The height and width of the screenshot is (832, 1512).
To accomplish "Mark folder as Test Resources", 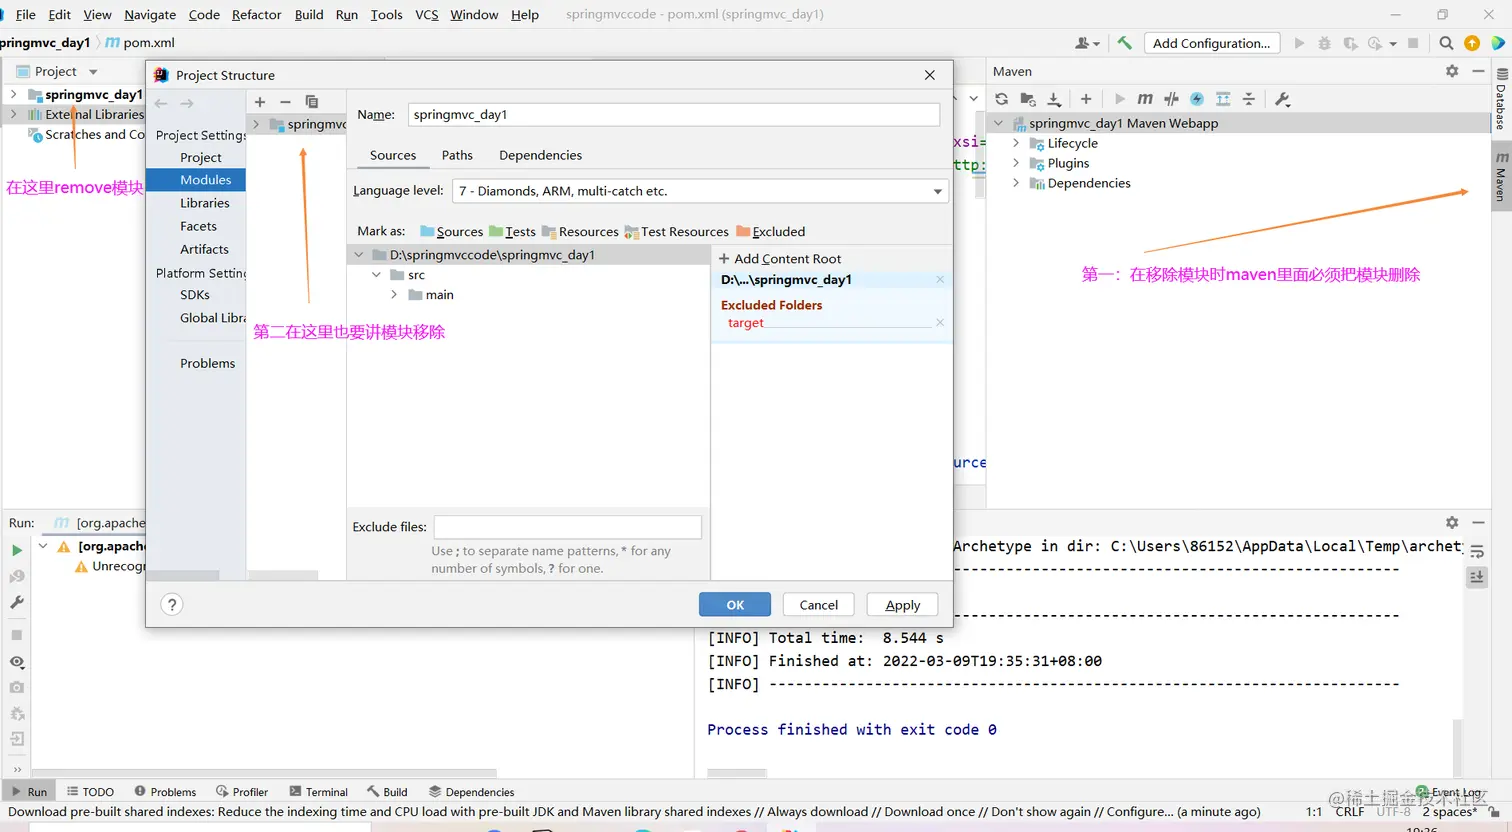I will [676, 231].
